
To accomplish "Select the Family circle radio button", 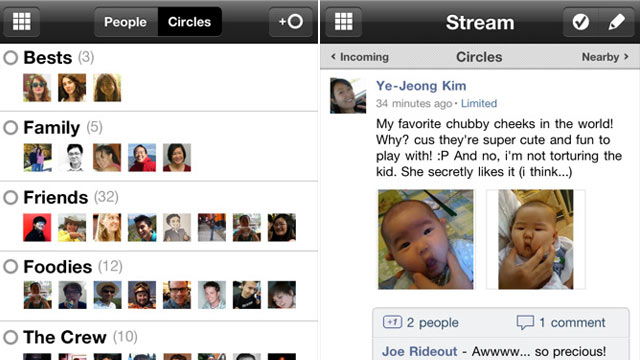I will (11, 127).
